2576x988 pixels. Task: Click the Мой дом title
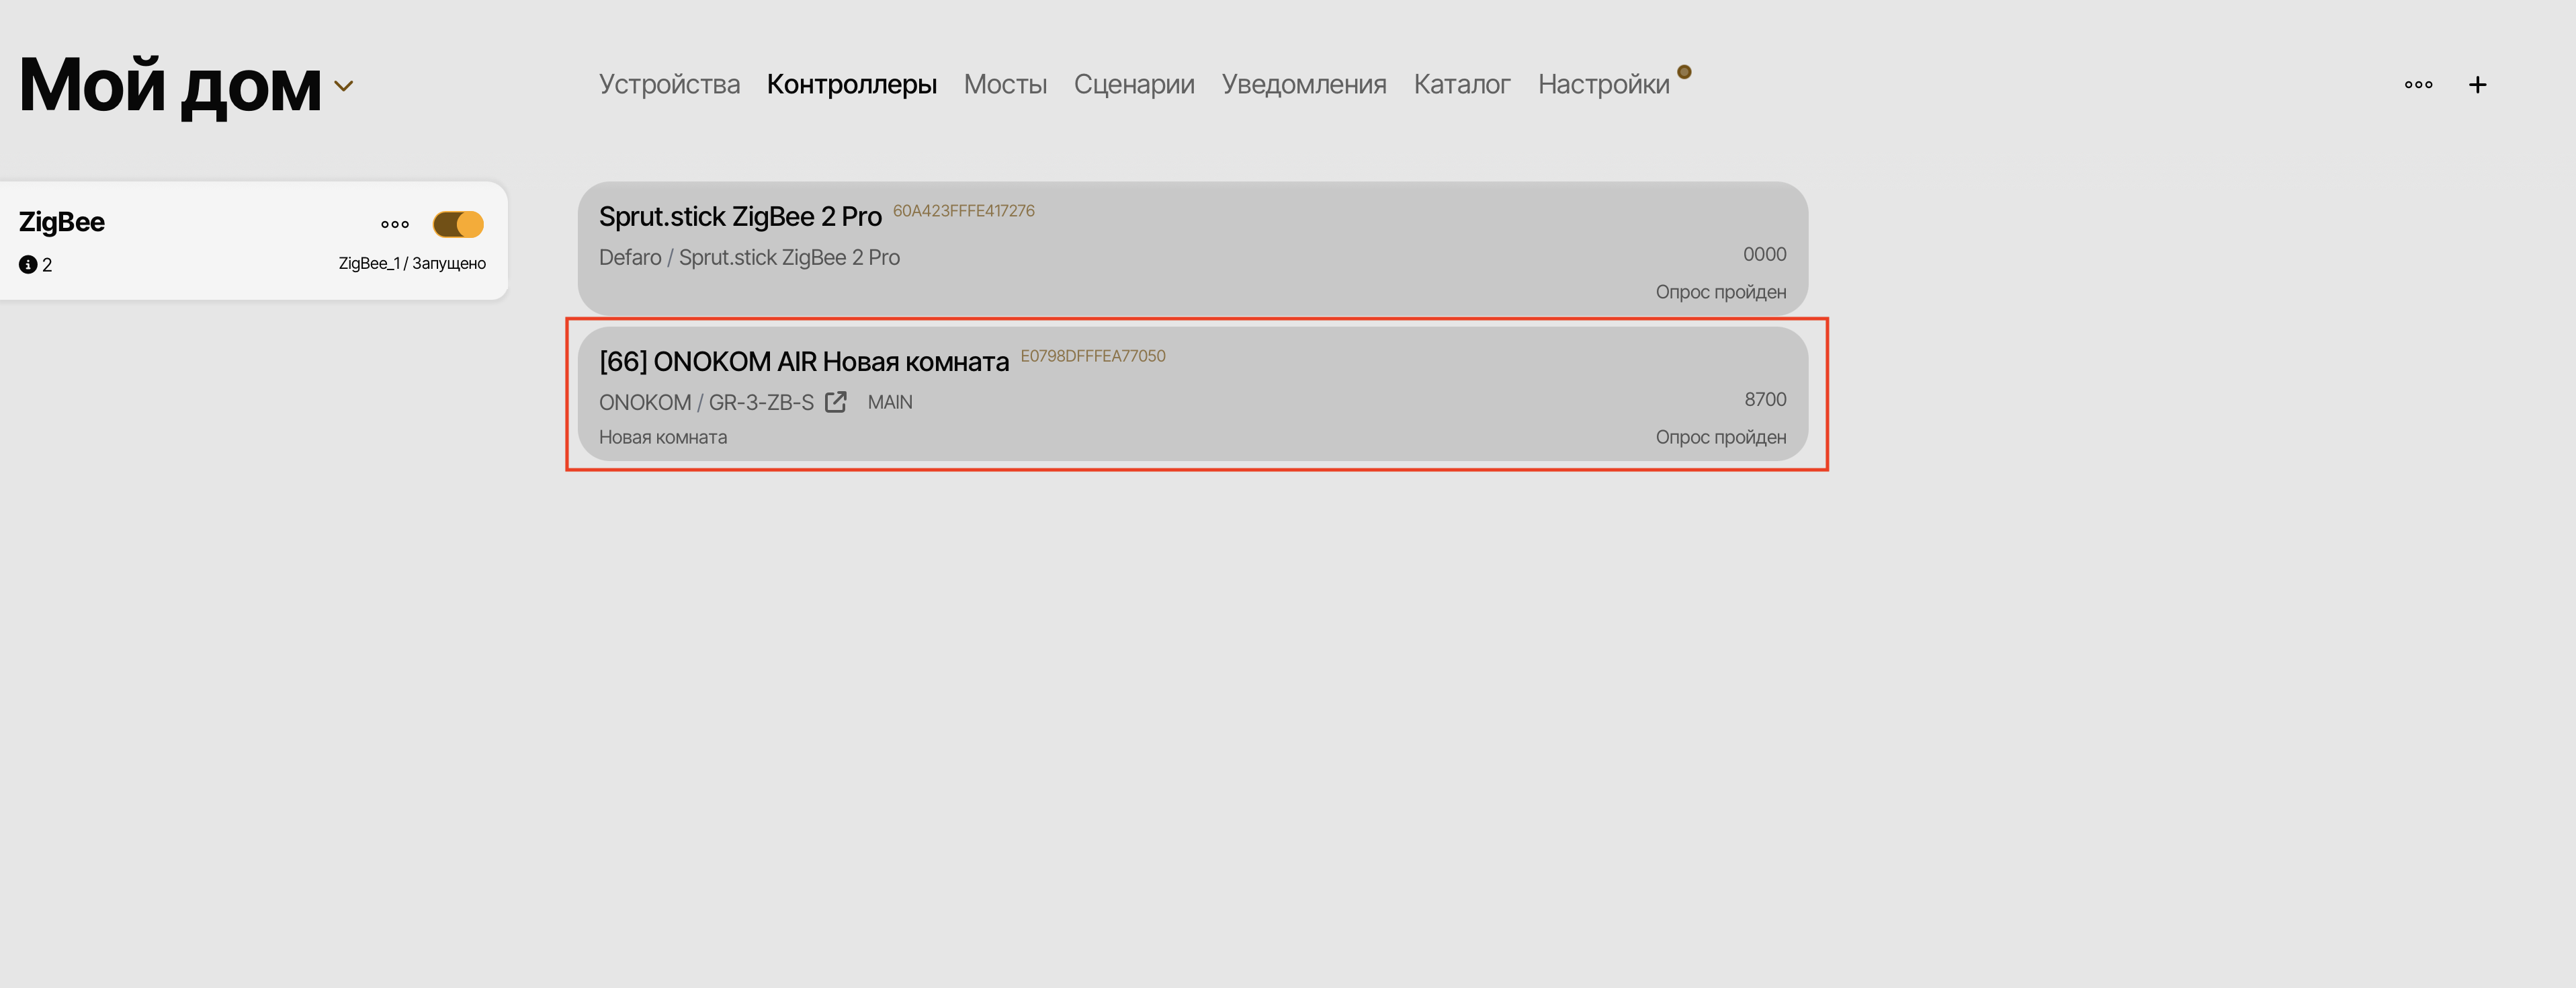(x=170, y=86)
